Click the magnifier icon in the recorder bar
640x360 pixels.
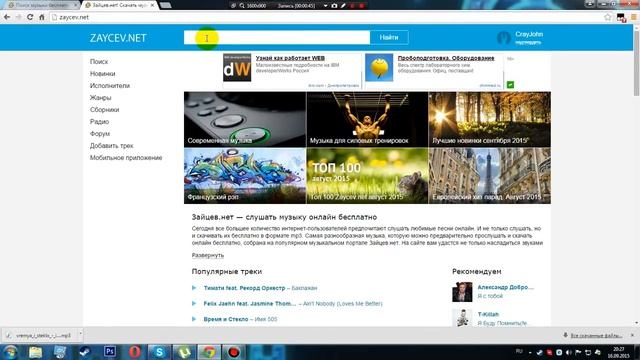[x=242, y=6]
